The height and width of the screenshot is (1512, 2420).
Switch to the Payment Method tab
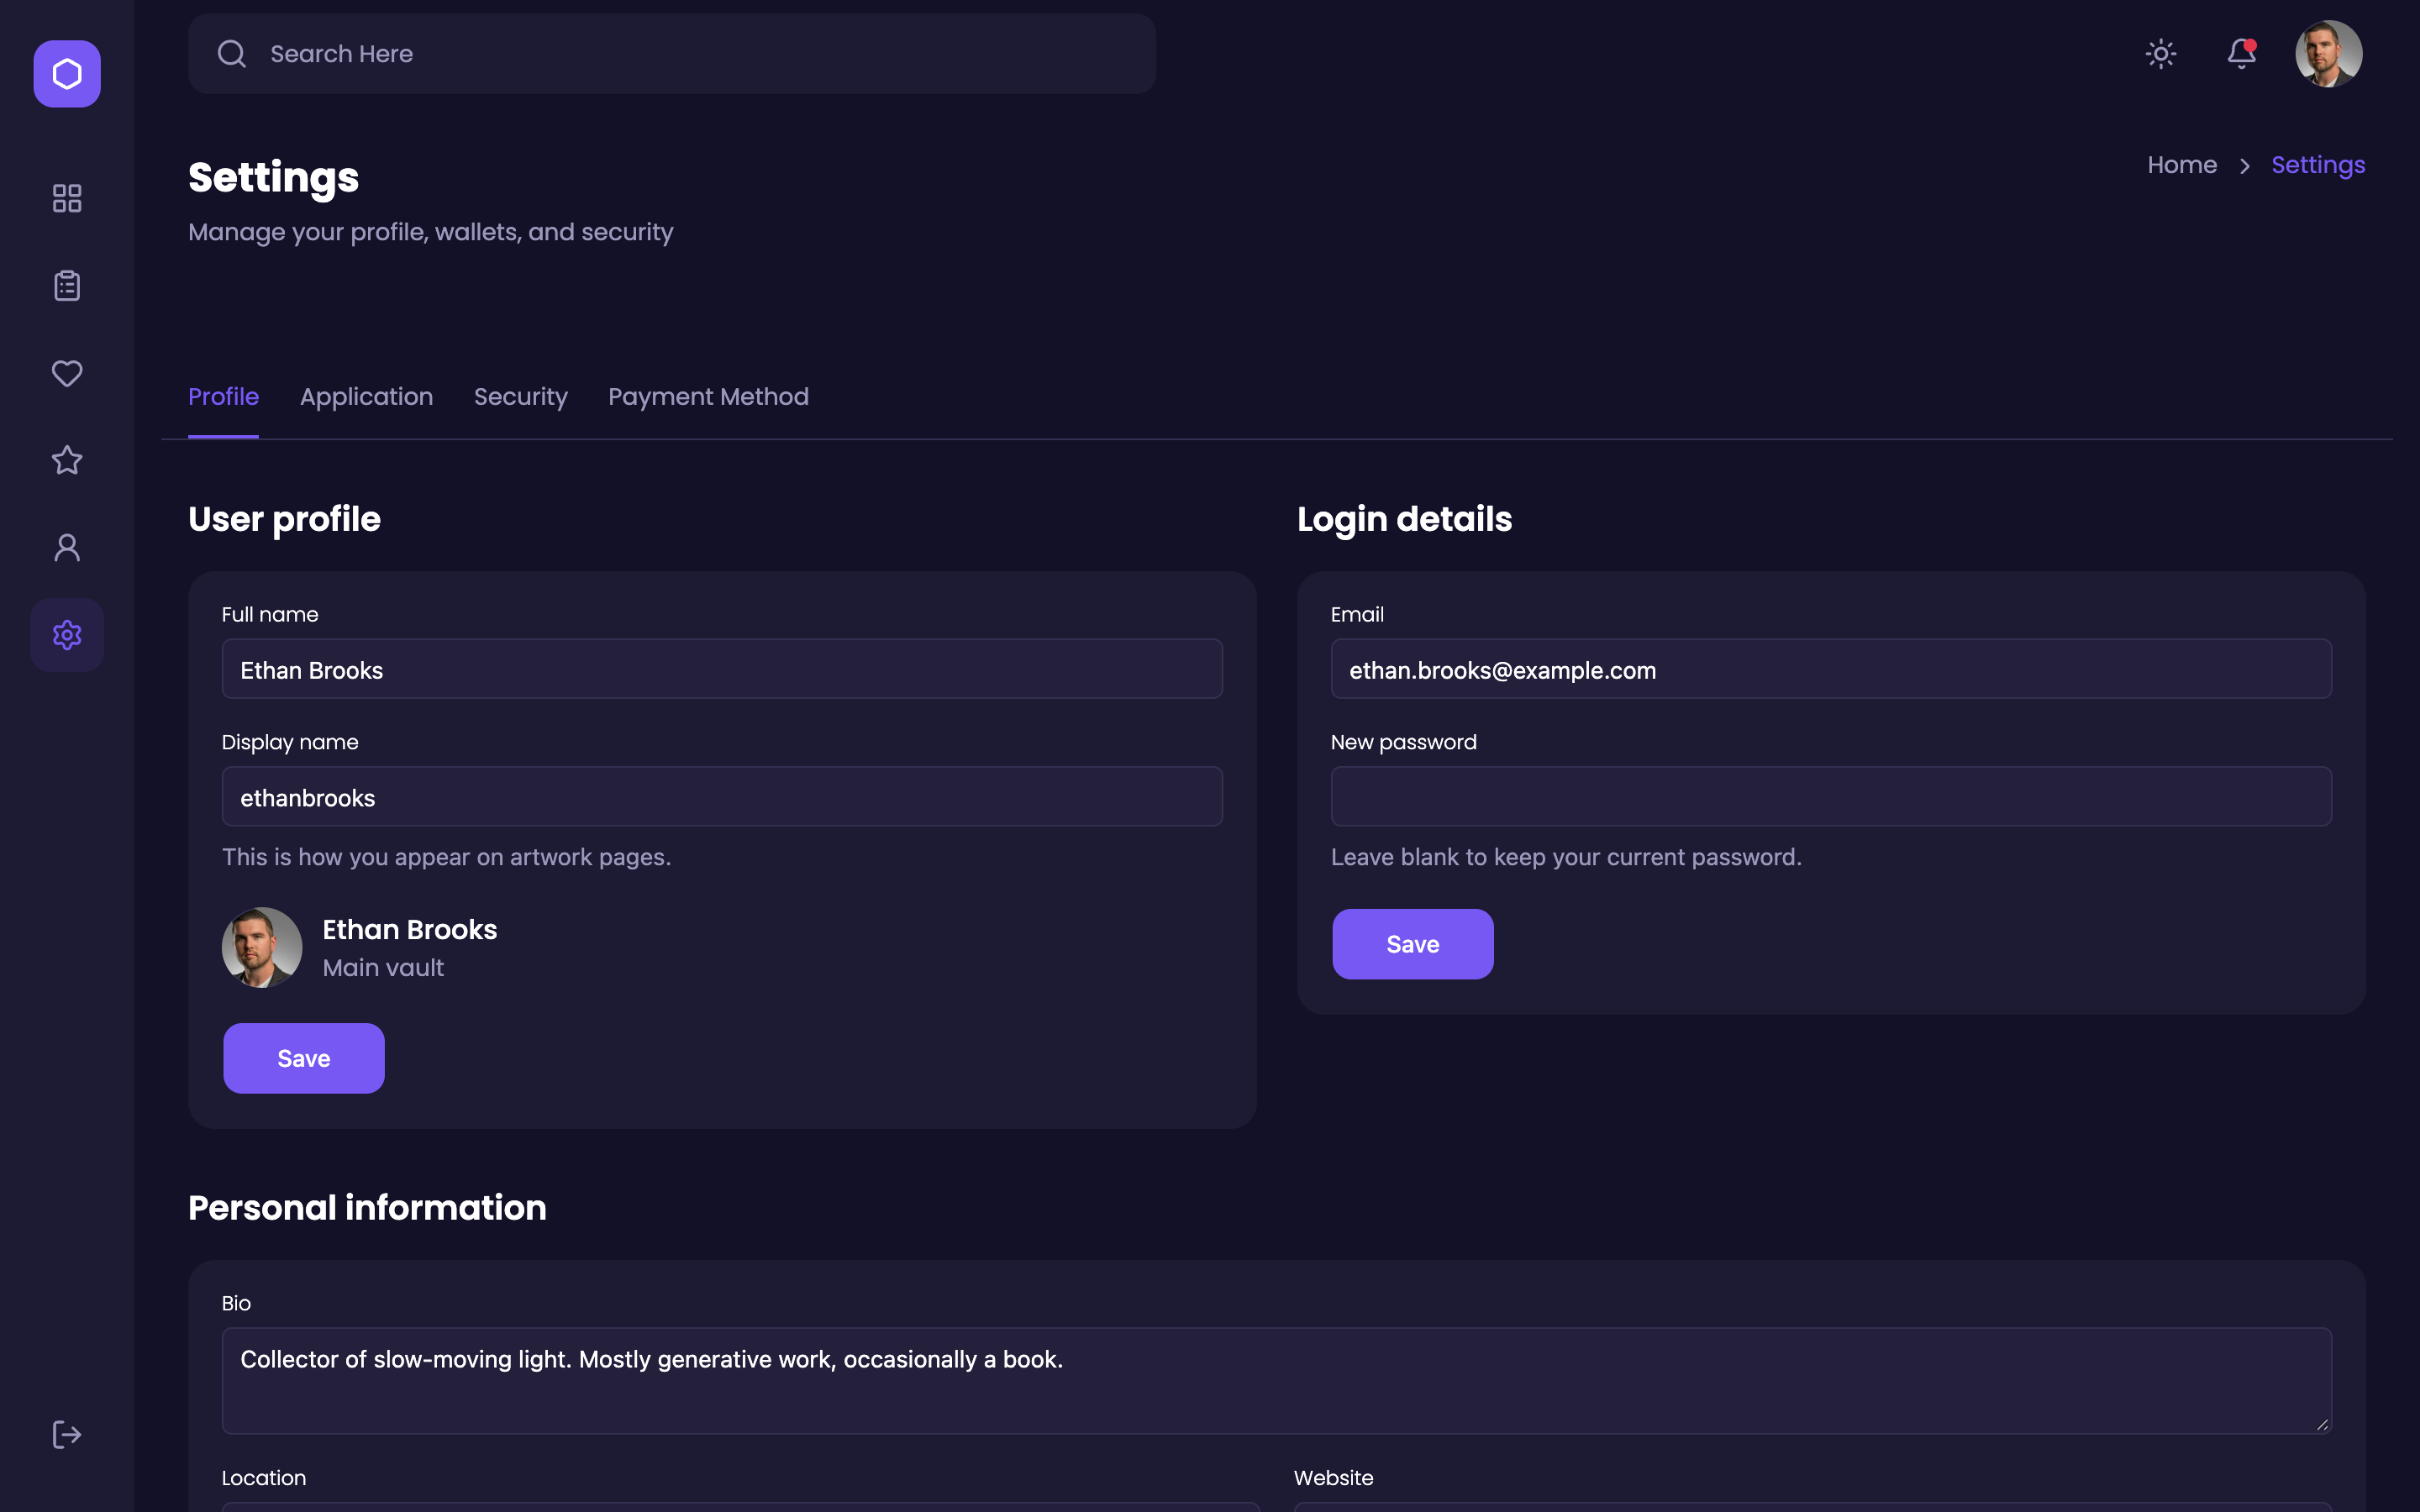(708, 397)
